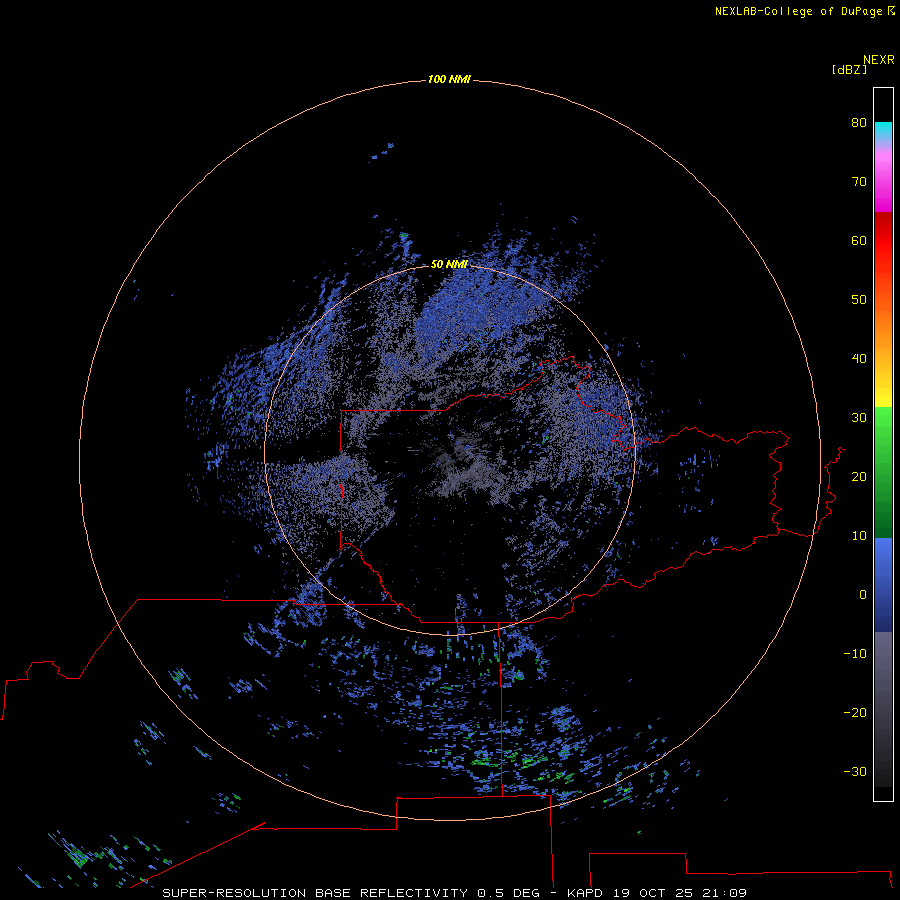Click the 30 dBZ scale value
This screenshot has width=900, height=900.
coord(859,417)
